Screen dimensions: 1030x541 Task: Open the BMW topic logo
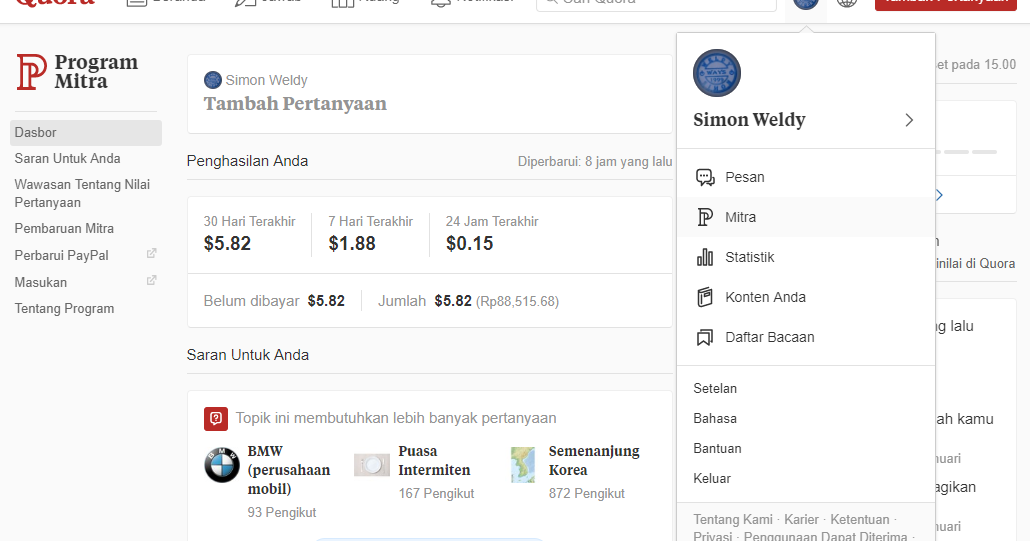tap(222, 465)
